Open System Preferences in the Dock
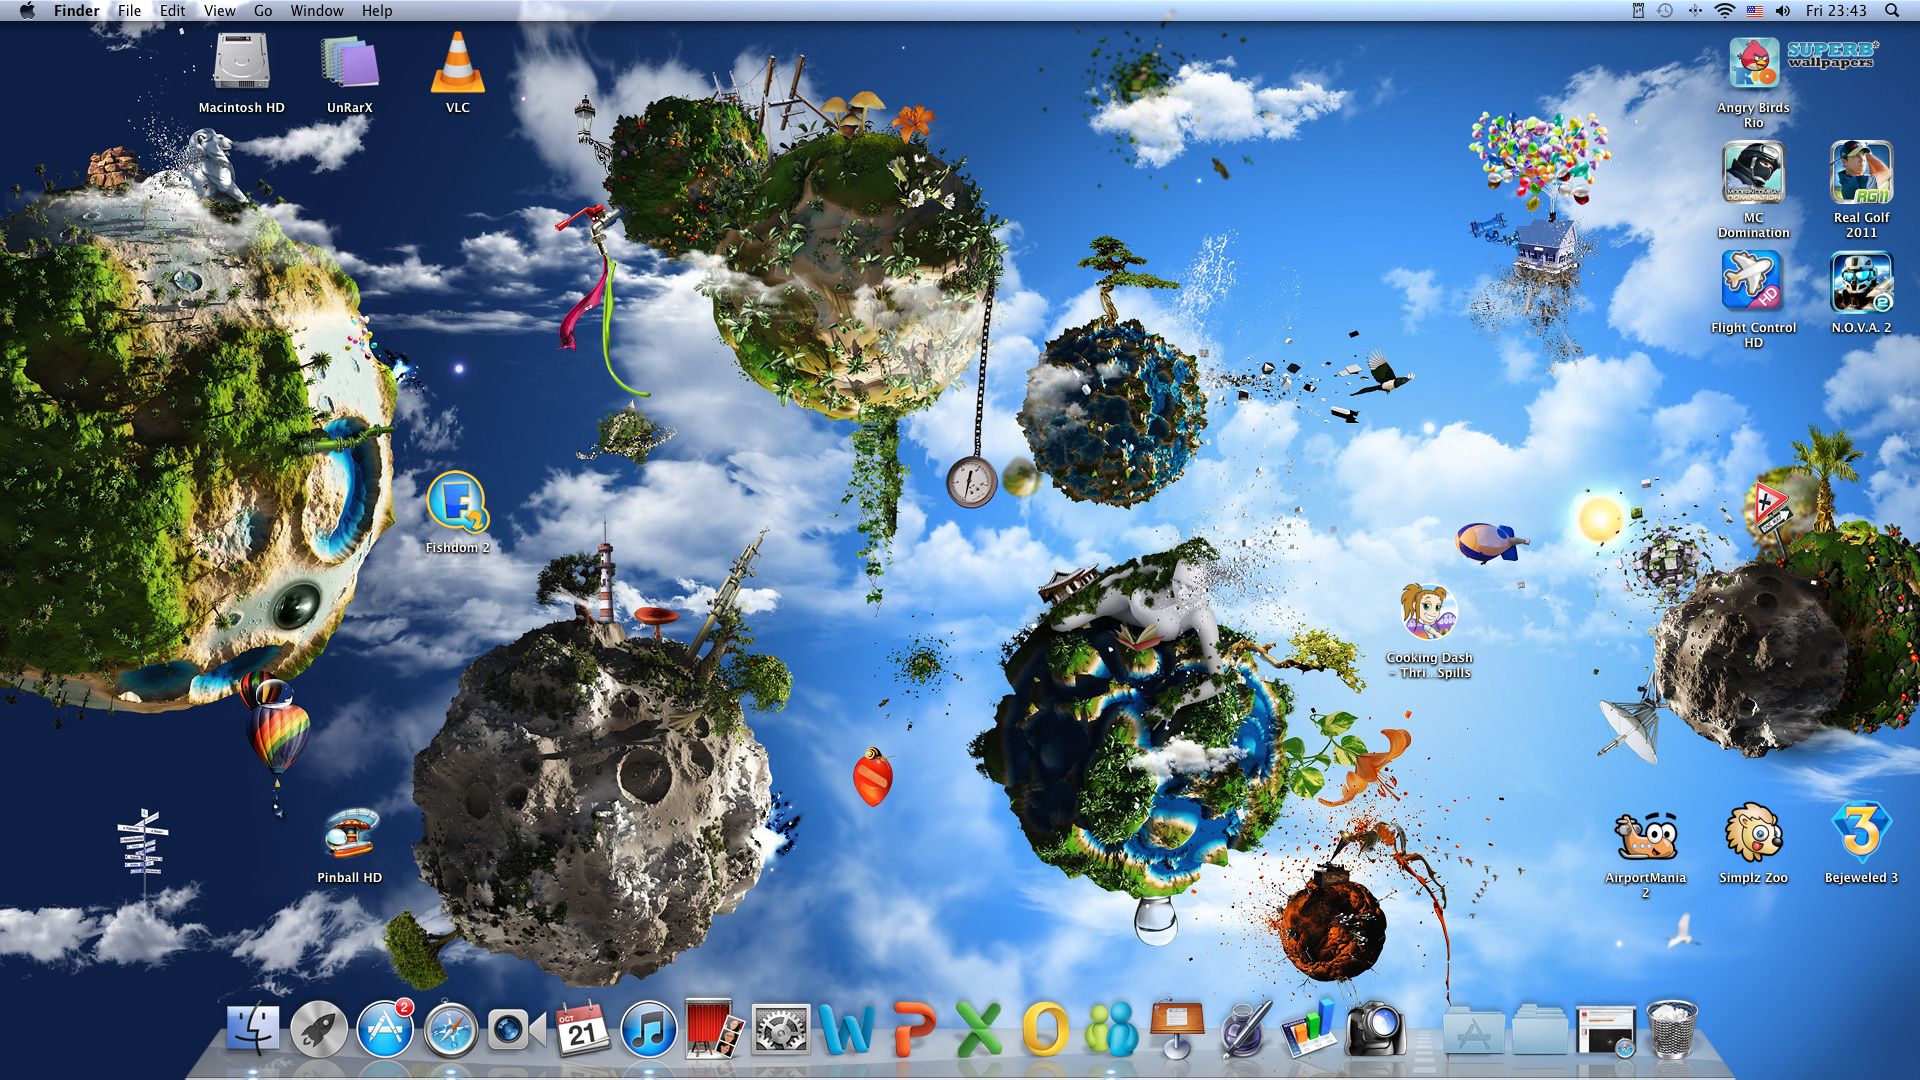The height and width of the screenshot is (1080, 1920). click(780, 1030)
